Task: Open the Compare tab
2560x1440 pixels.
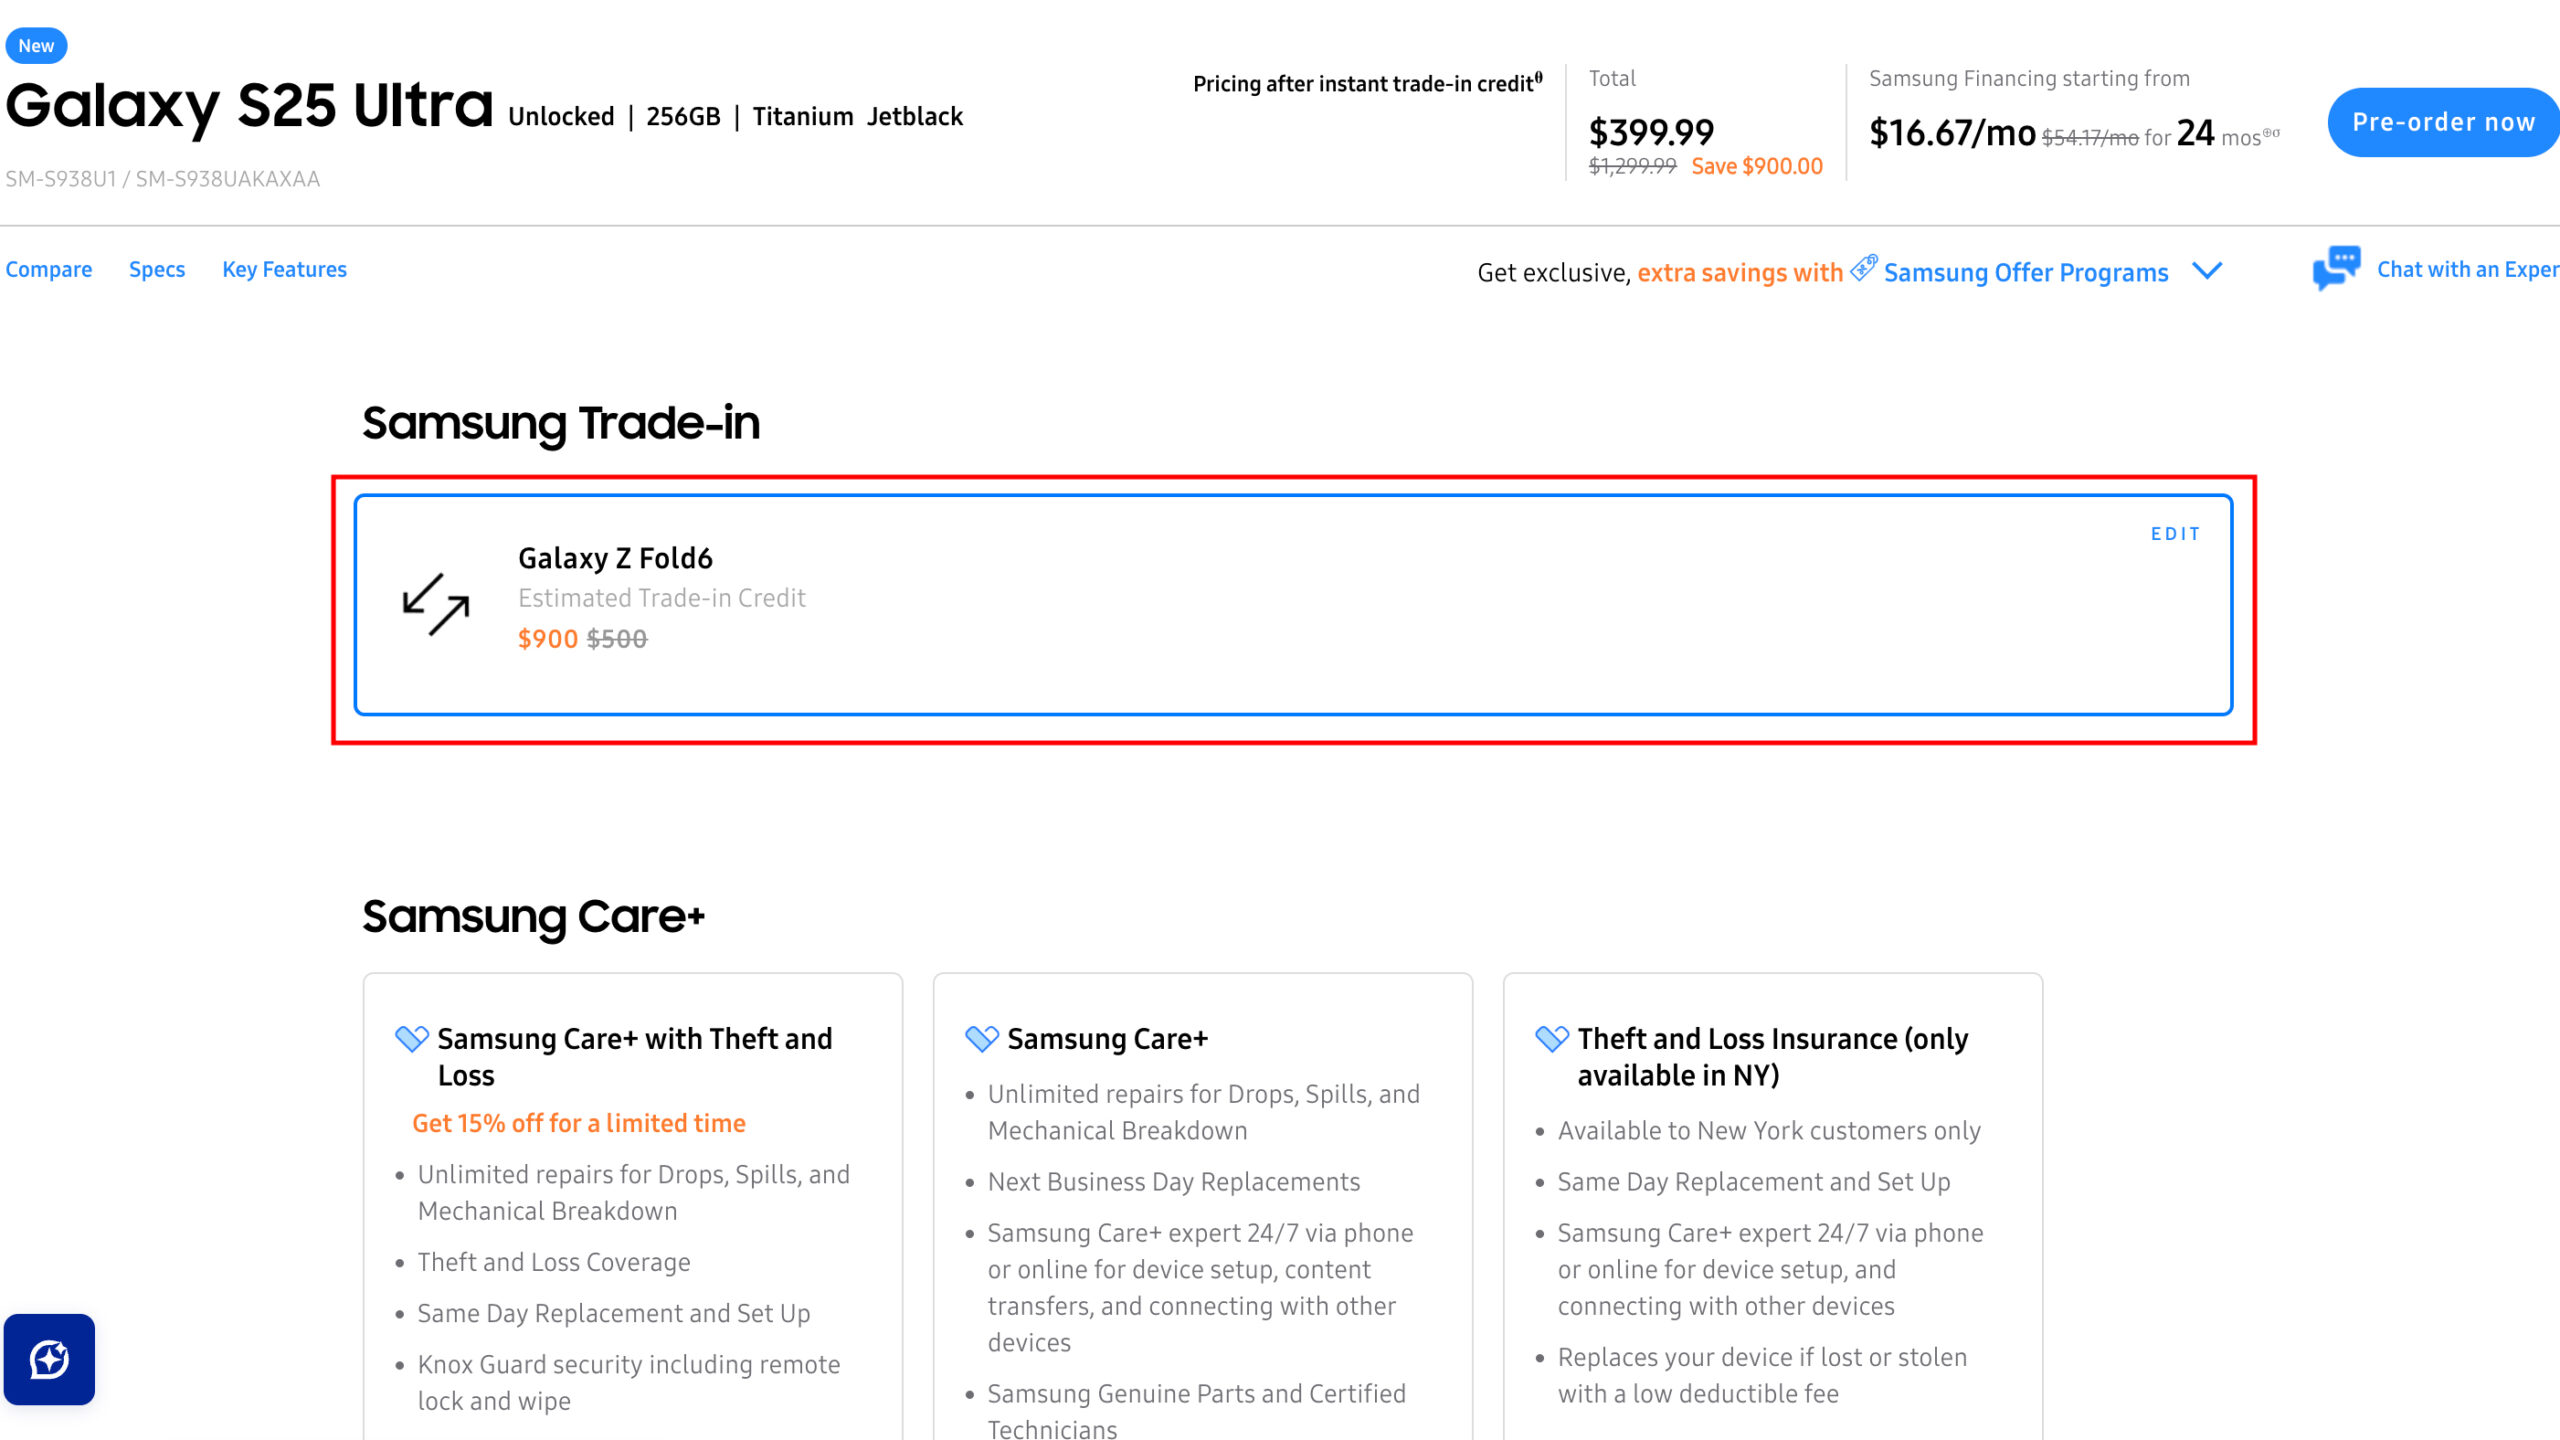Action: point(49,270)
